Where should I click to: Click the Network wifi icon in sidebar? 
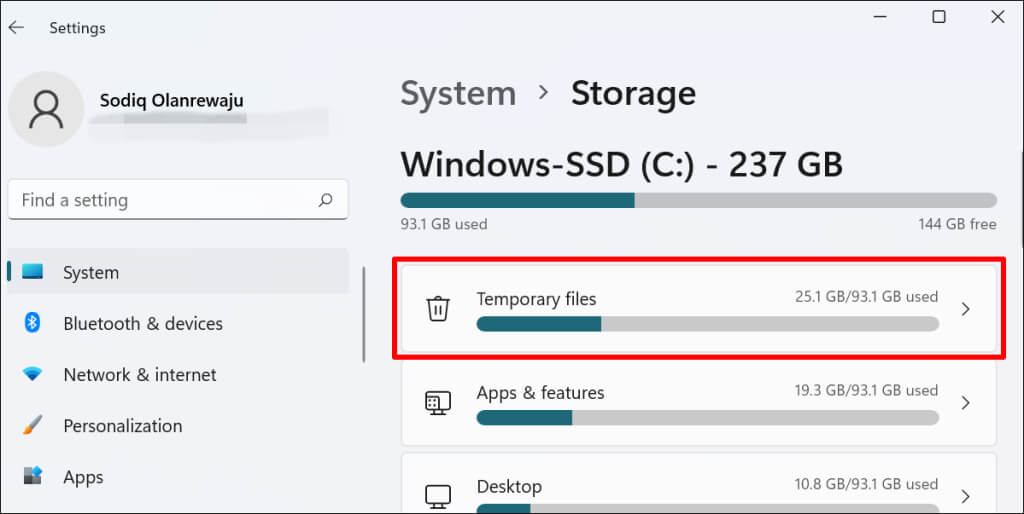click(x=33, y=375)
